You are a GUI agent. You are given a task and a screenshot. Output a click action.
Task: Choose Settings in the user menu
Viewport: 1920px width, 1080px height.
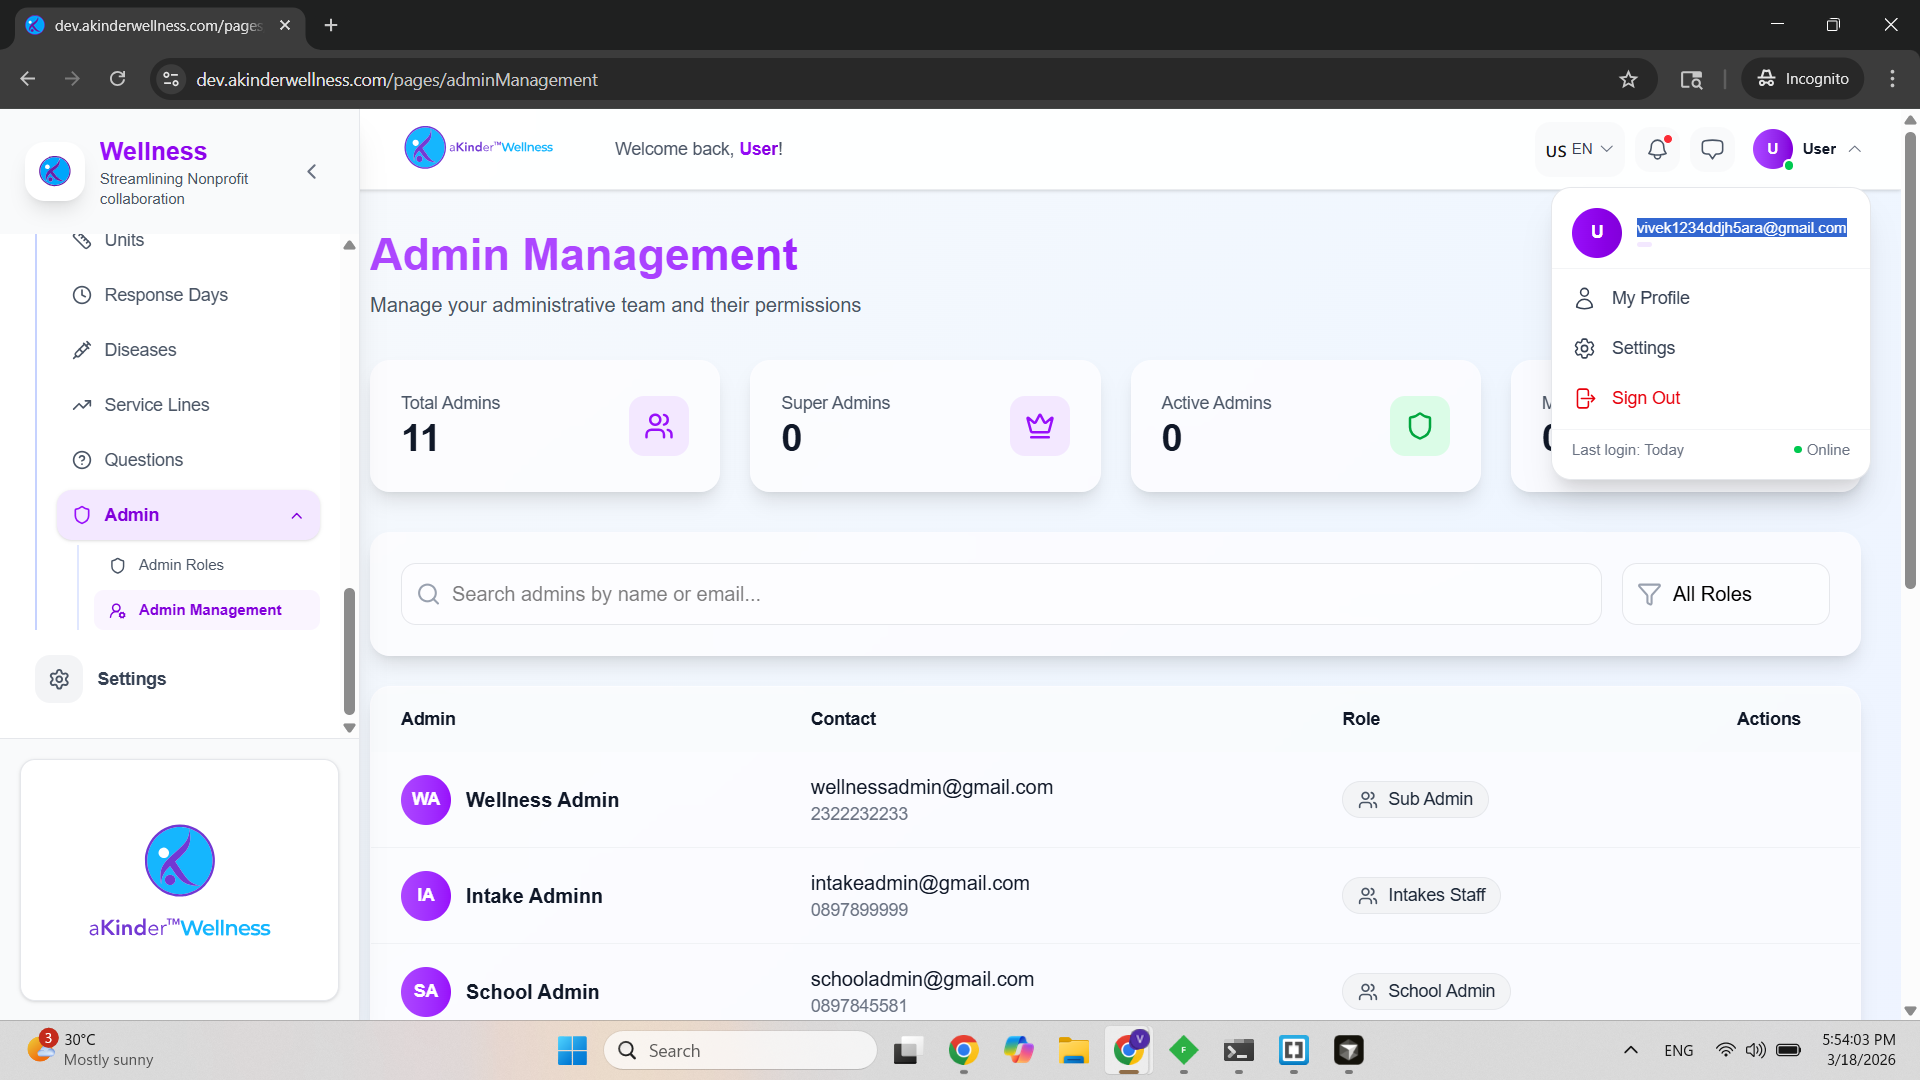[x=1643, y=348]
